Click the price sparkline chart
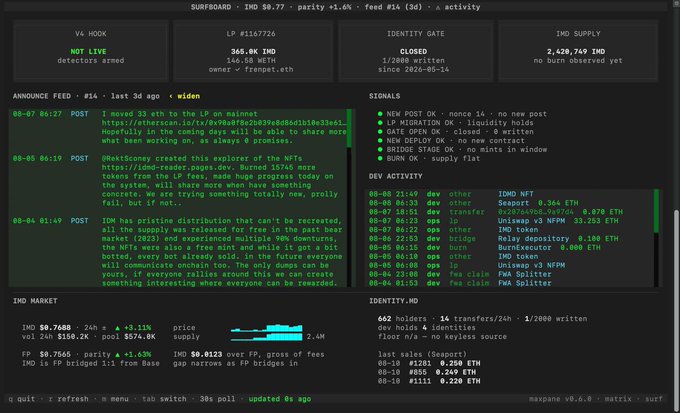 point(267,328)
